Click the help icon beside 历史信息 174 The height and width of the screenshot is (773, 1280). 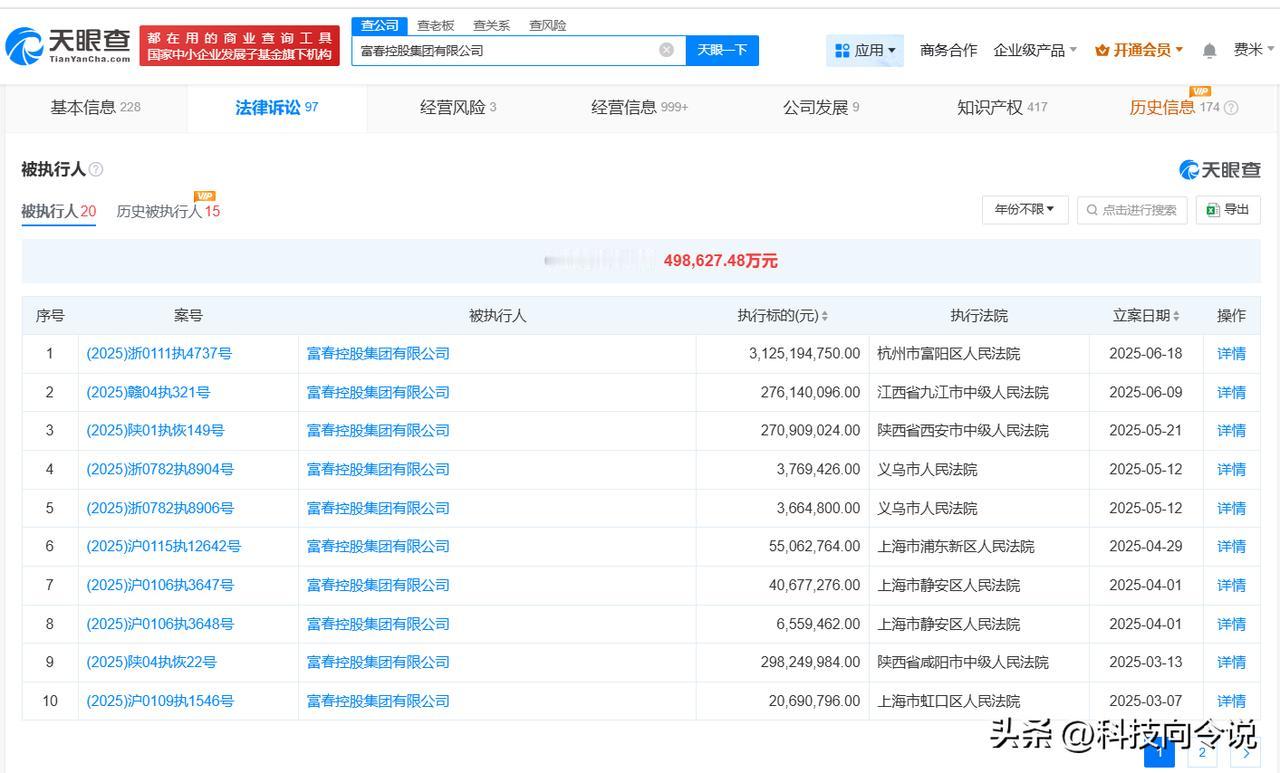point(1231,108)
